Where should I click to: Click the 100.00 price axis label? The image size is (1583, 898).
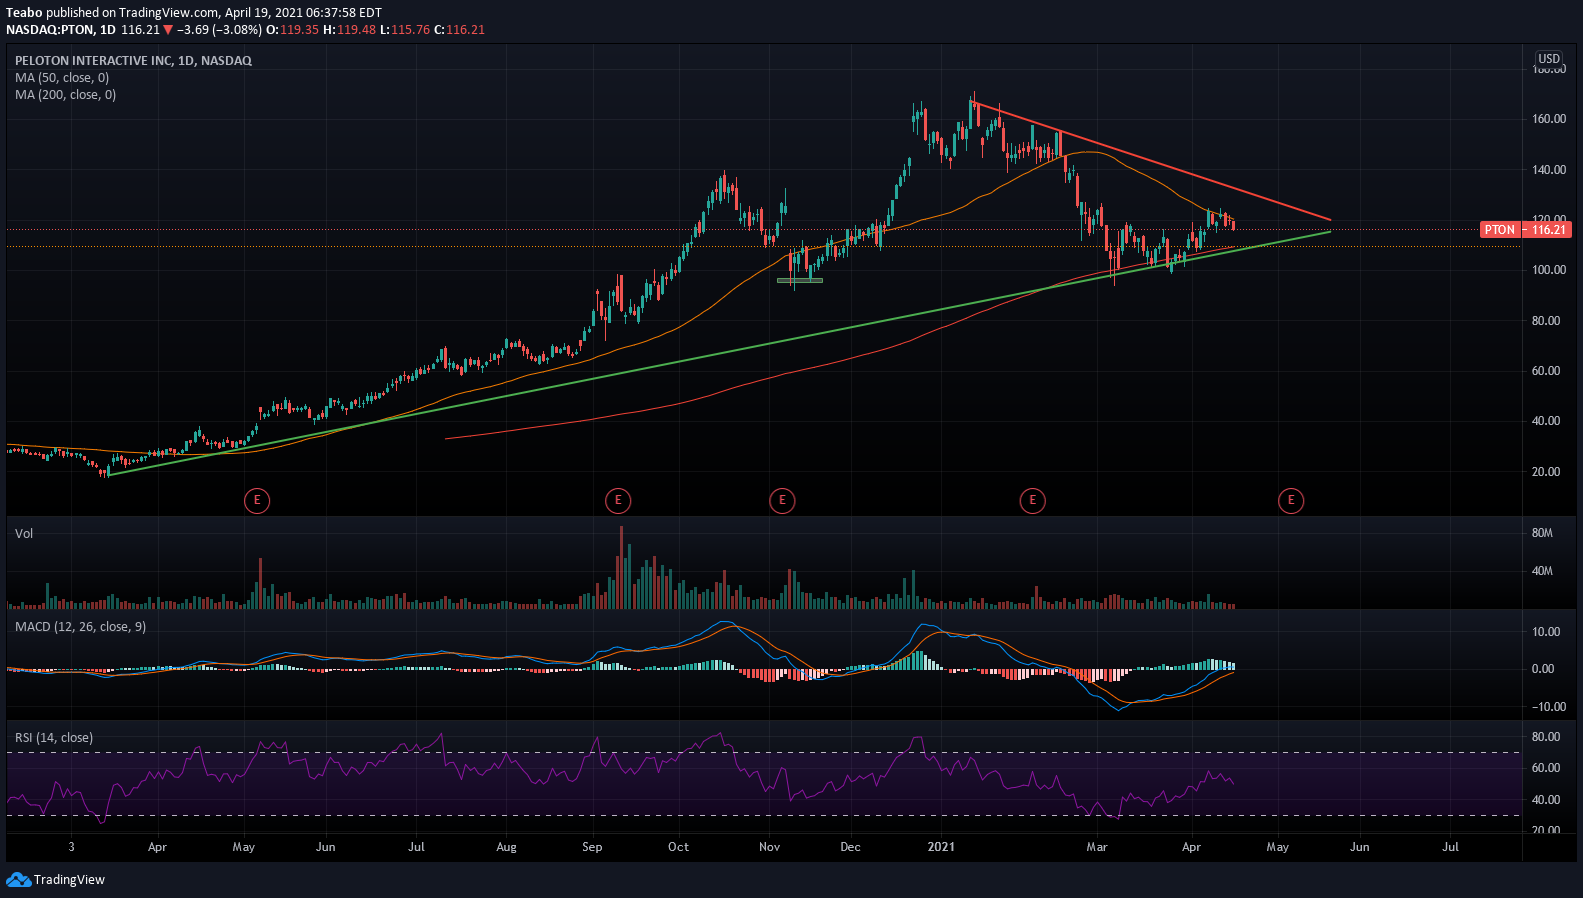[1549, 270]
